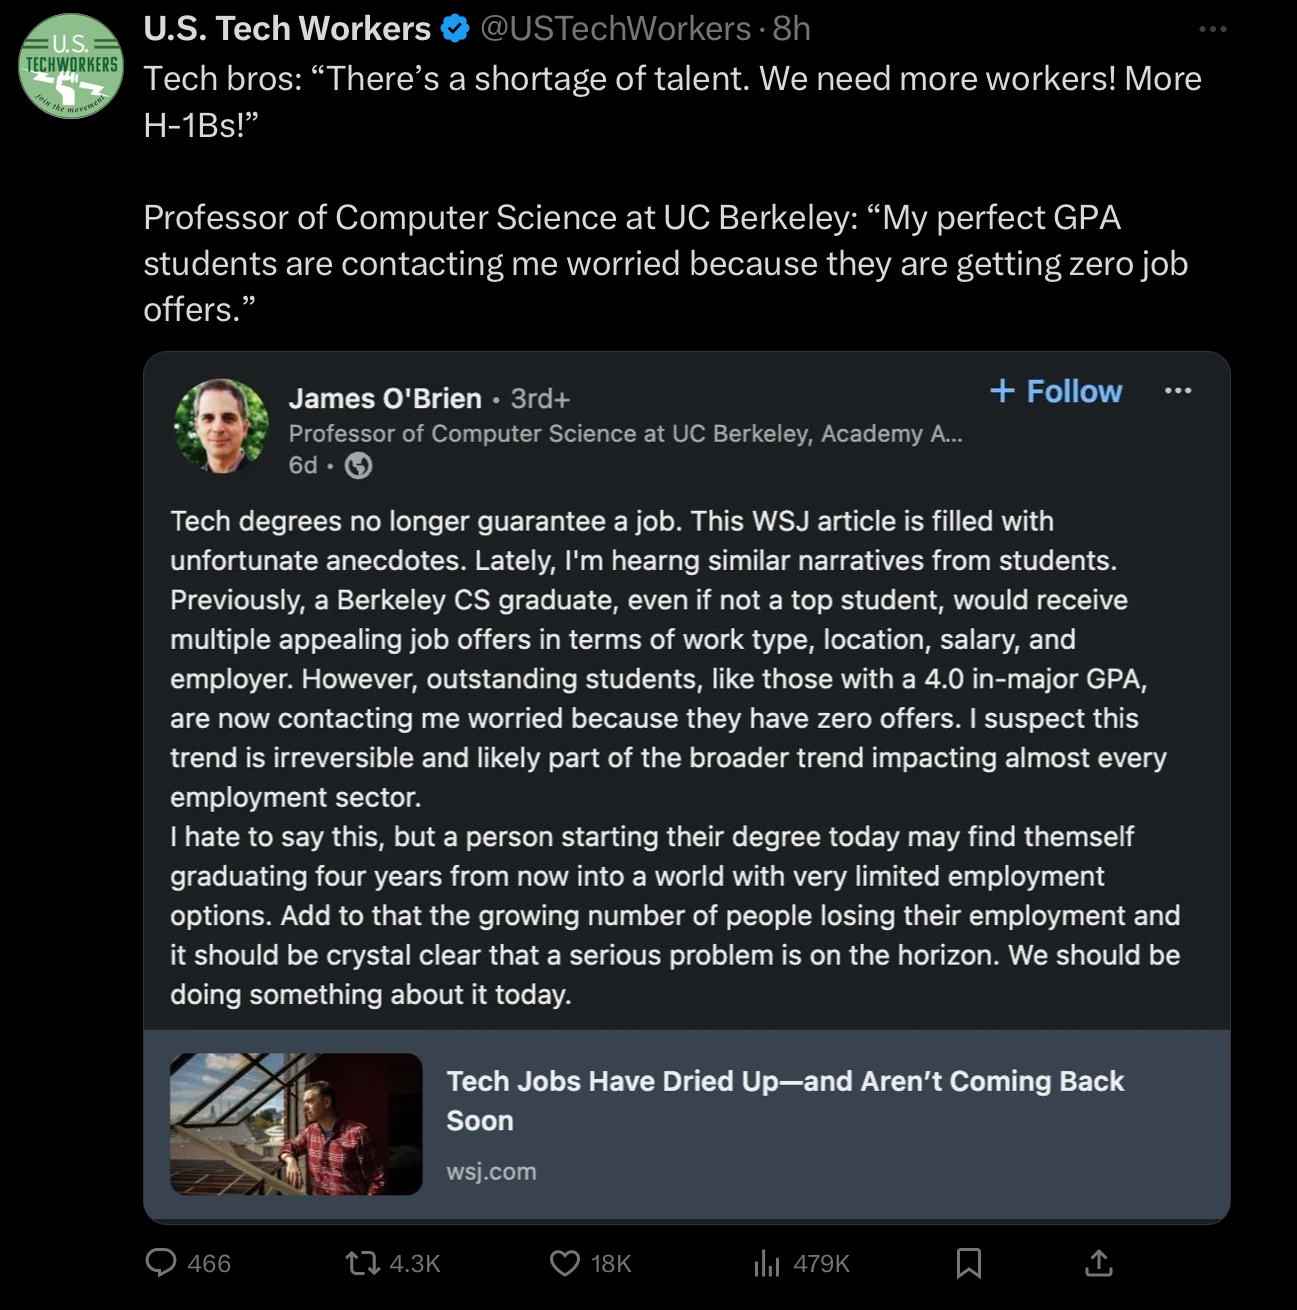View analytics bar chart icon
This screenshot has height=1310, width=1297.
(767, 1264)
